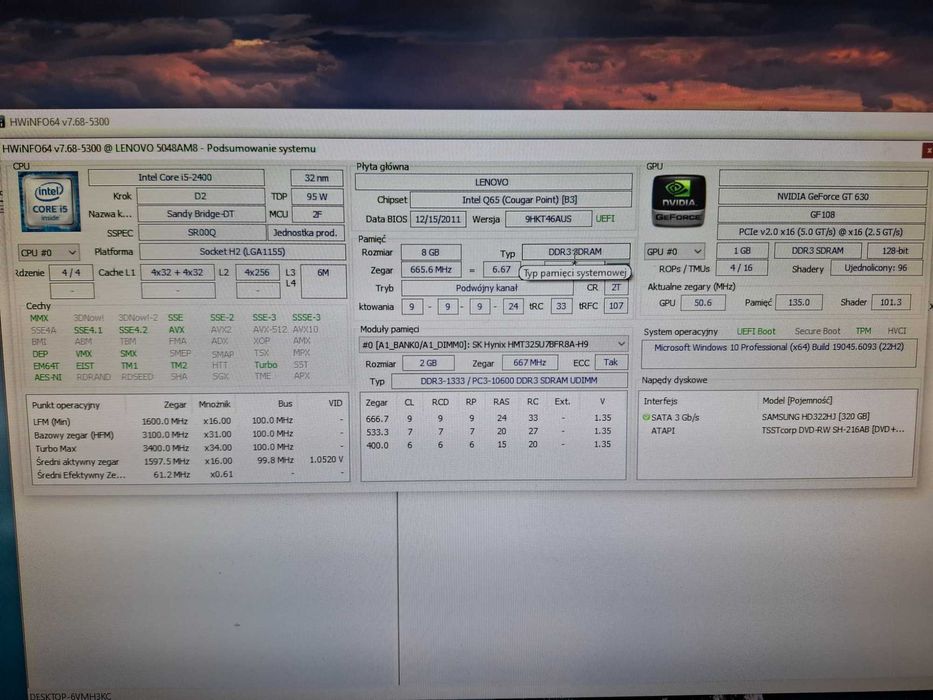Click the AVX feature flag
The width and height of the screenshot is (933, 700).
[177, 330]
